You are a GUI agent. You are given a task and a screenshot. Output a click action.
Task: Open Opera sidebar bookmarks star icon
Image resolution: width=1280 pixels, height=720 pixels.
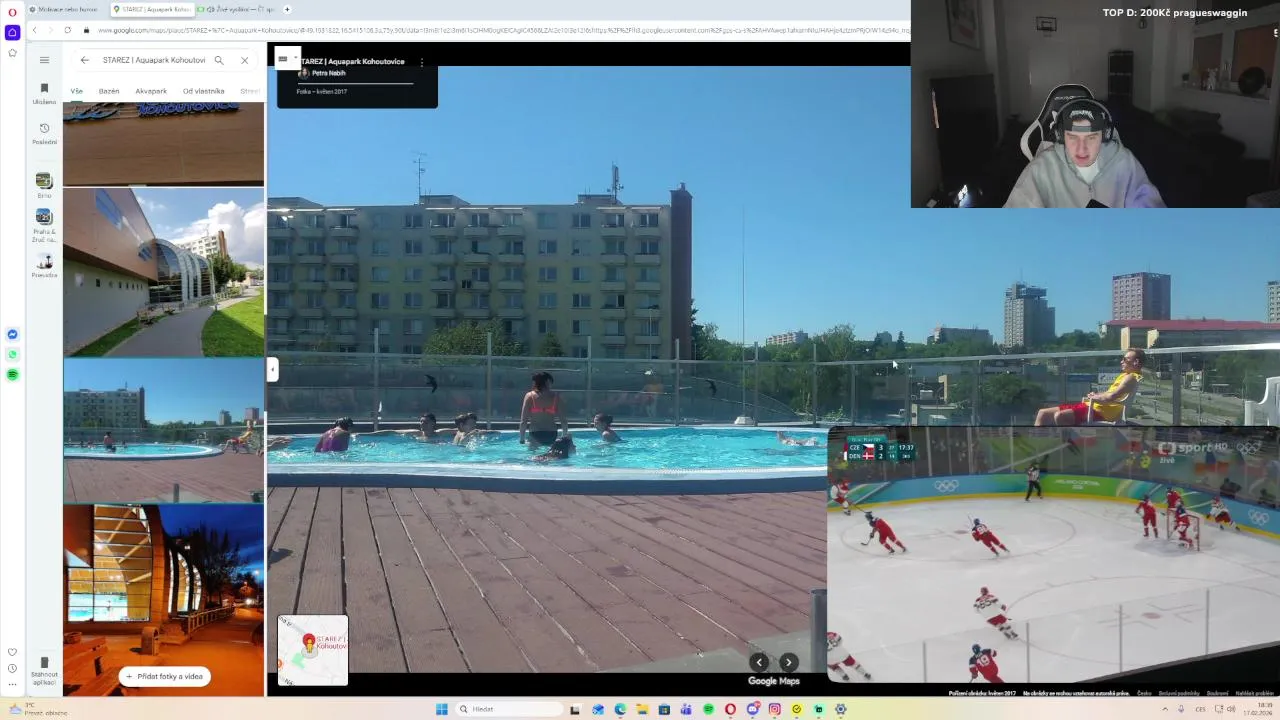pyautogui.click(x=12, y=53)
